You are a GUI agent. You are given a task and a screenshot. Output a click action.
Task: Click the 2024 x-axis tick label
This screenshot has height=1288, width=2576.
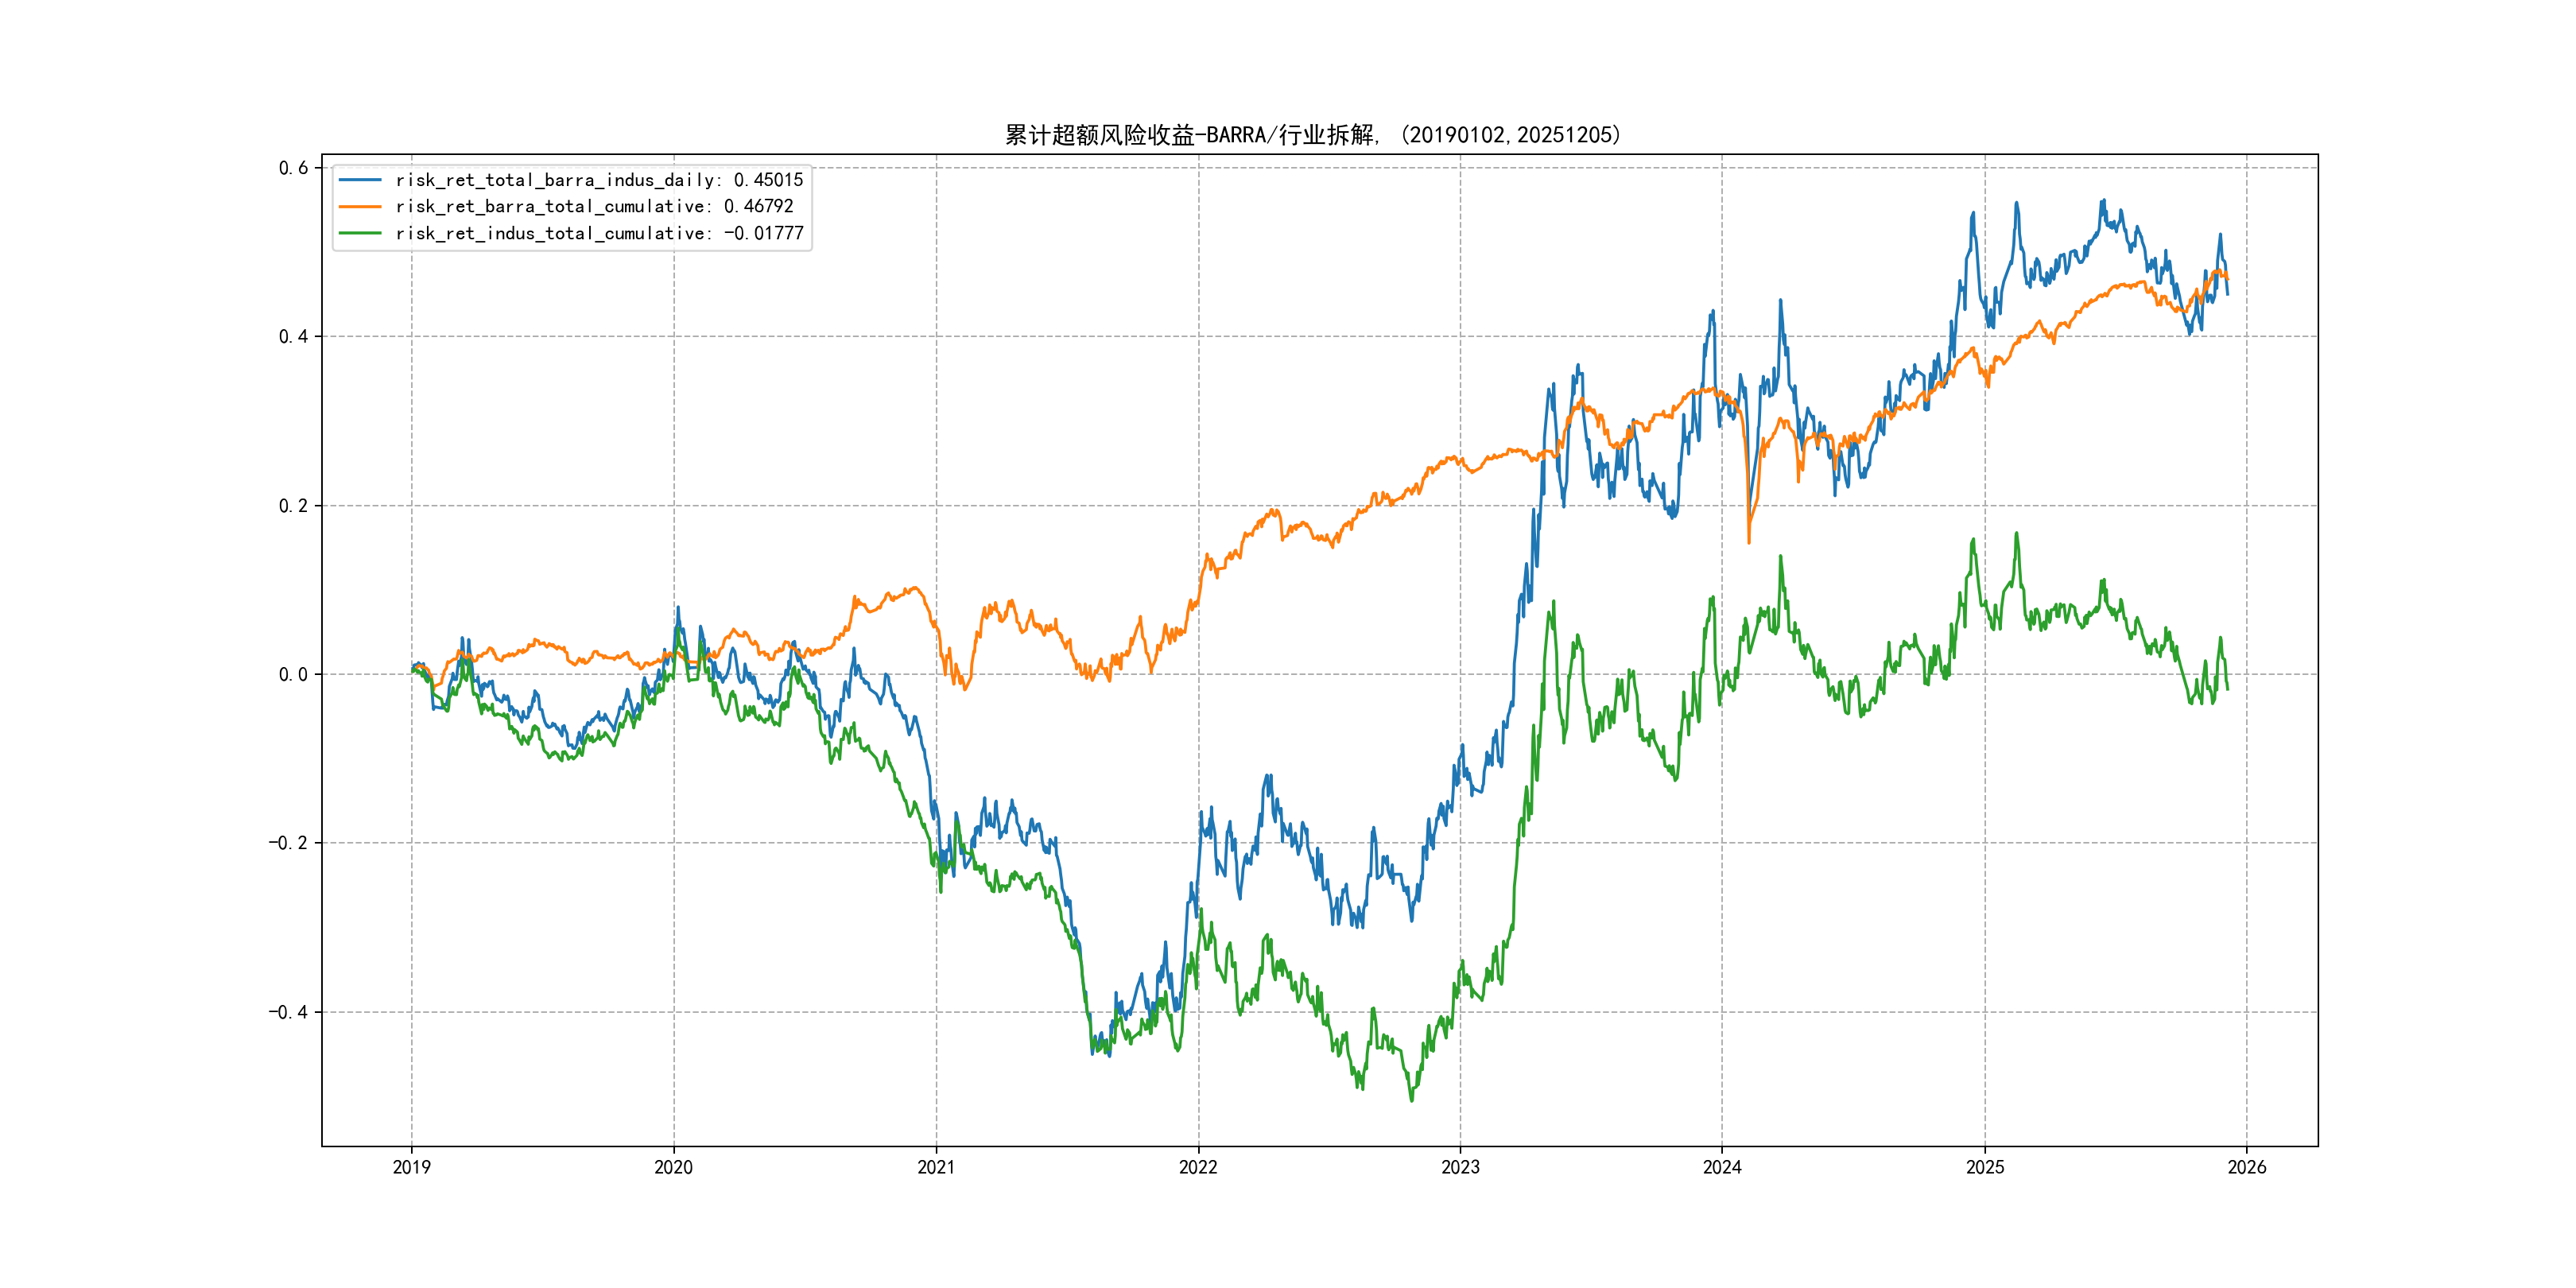[1722, 1167]
